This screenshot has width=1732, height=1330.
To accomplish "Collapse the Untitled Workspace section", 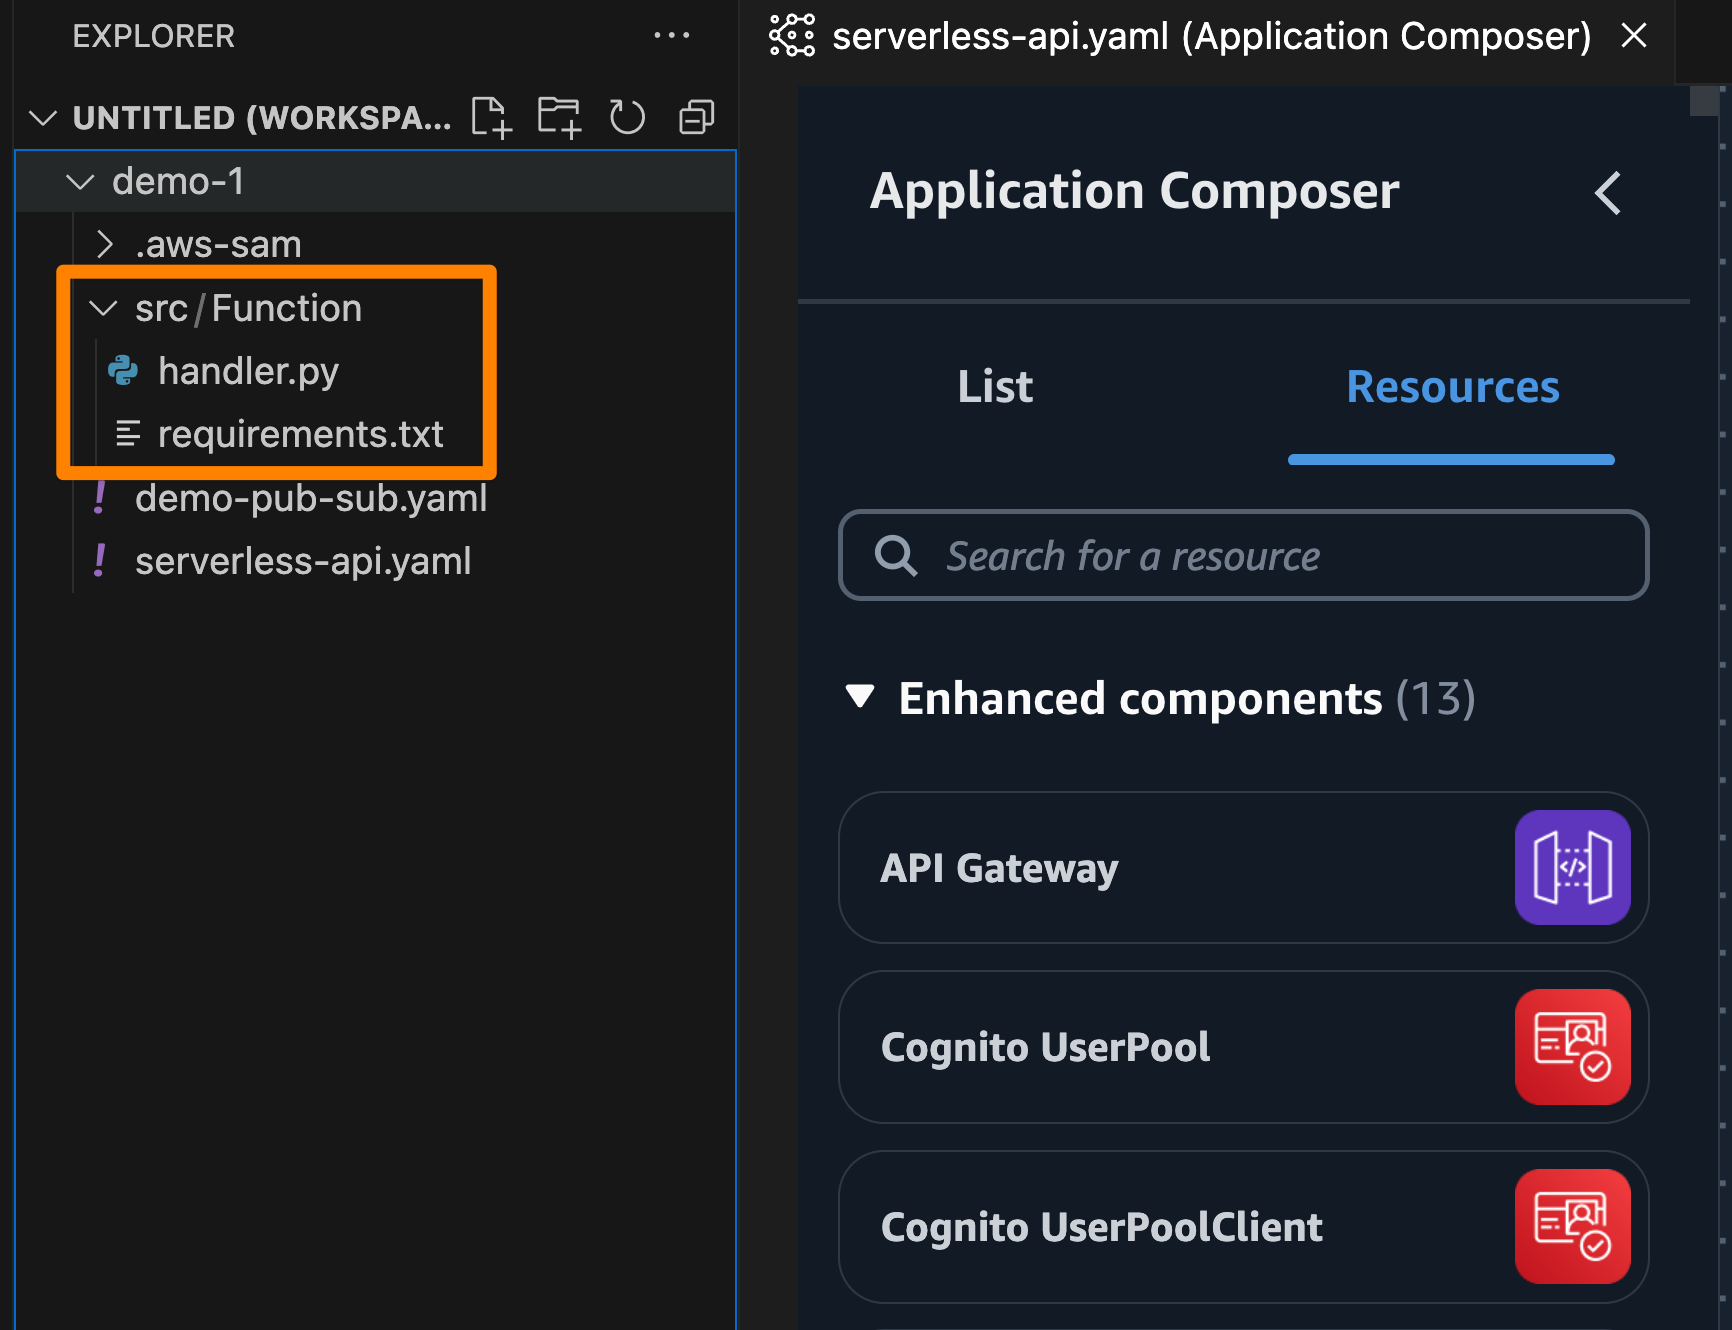I will pyautogui.click(x=43, y=118).
